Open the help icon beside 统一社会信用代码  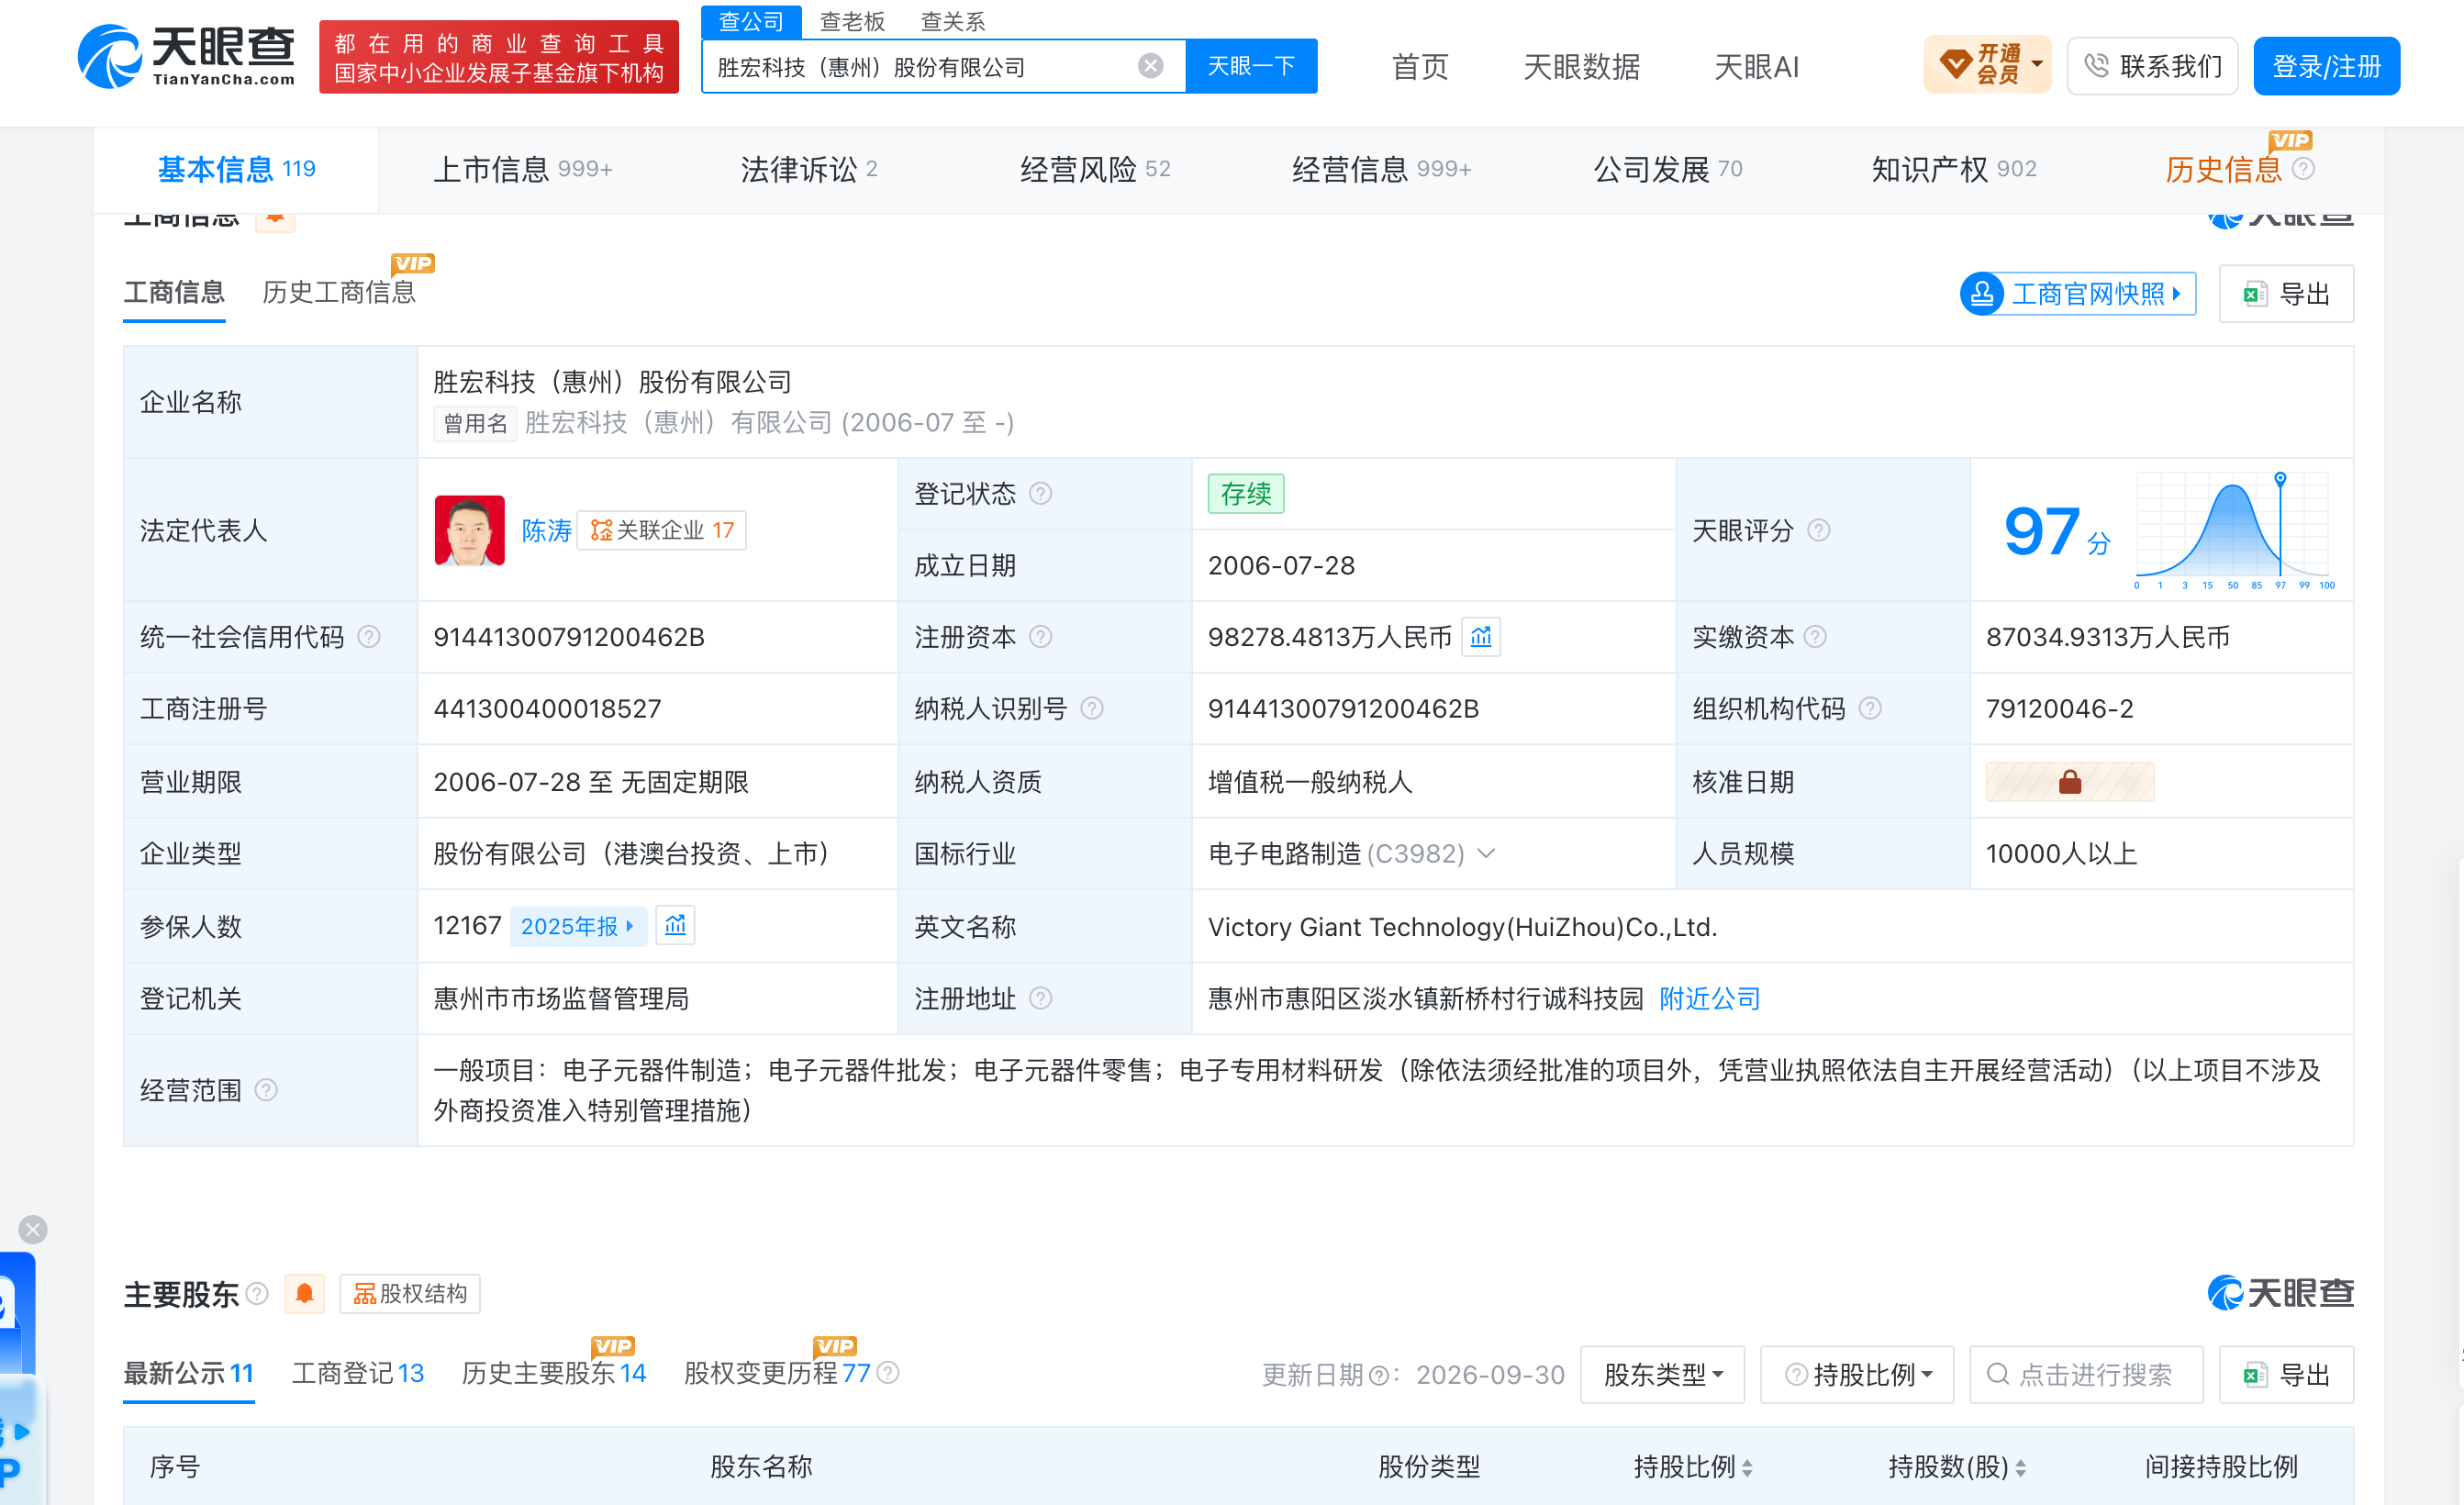point(369,636)
